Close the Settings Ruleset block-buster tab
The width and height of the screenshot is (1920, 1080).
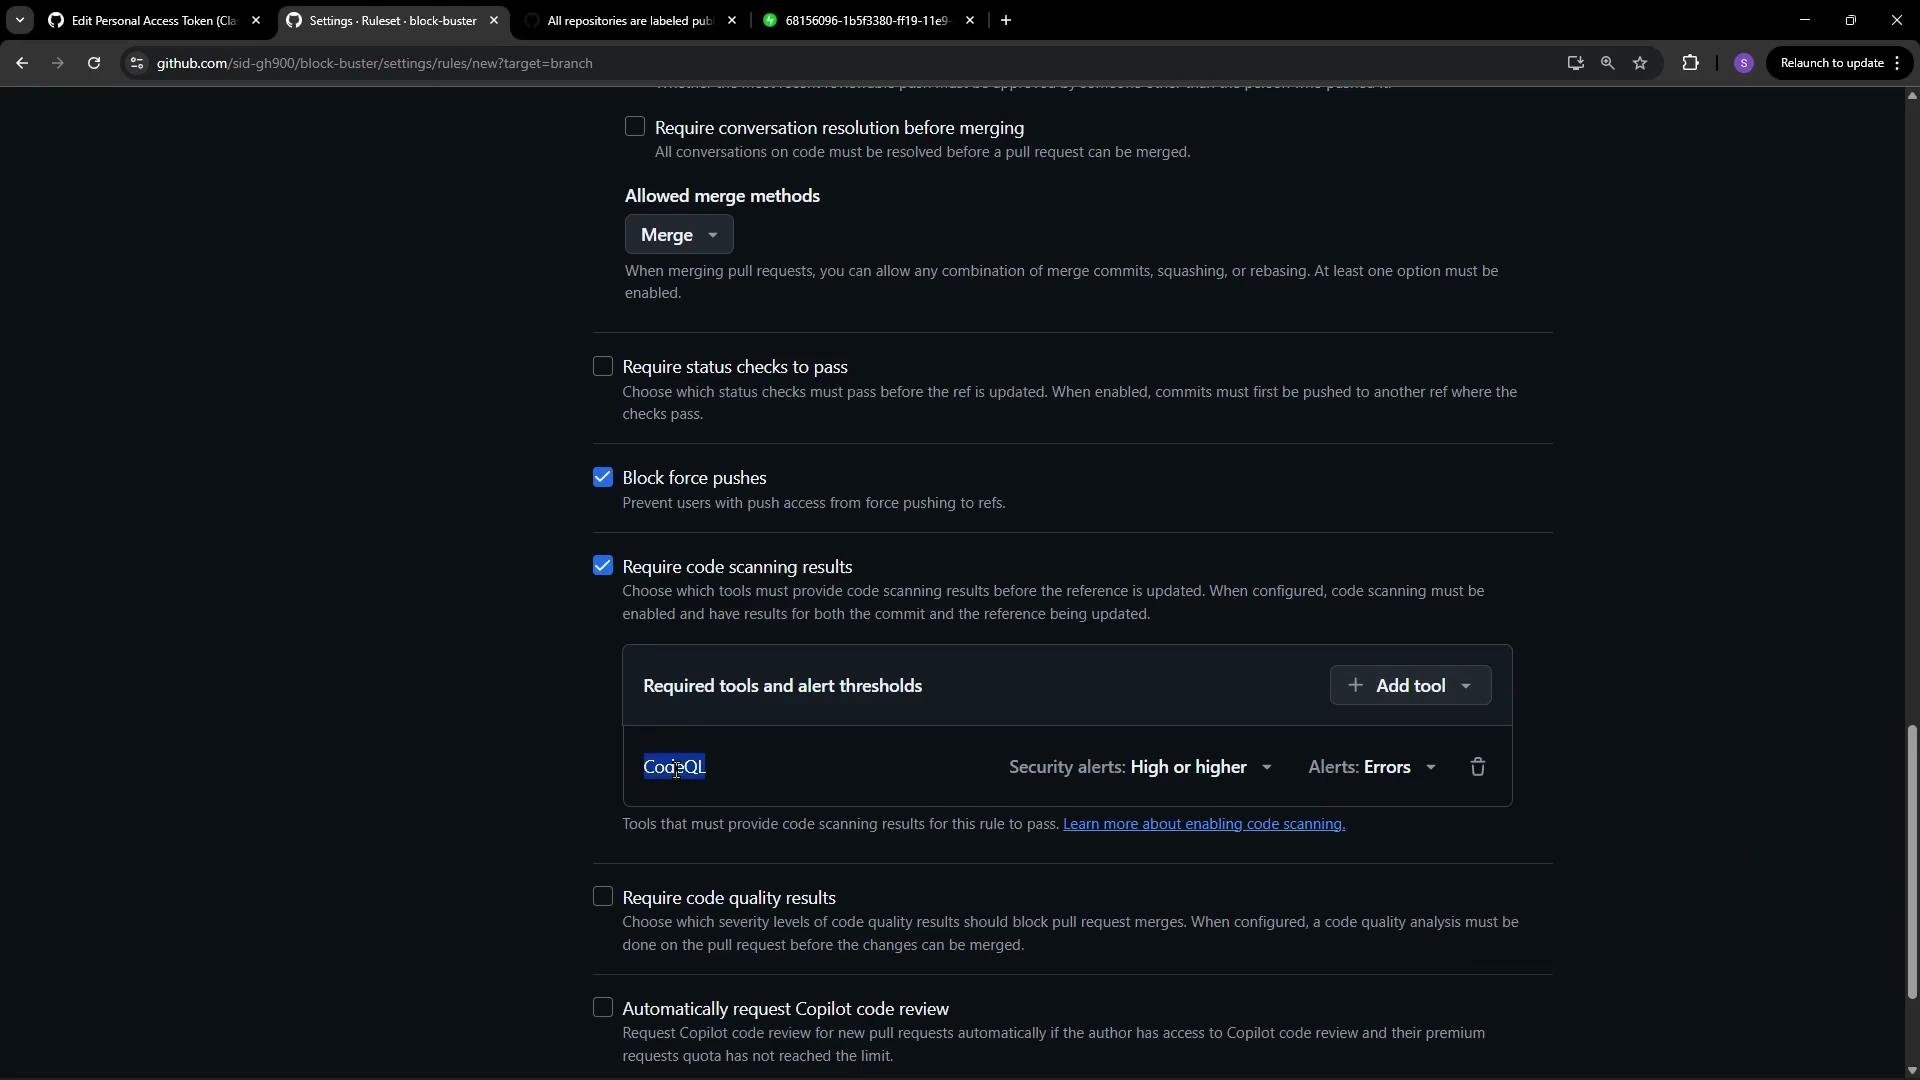(494, 20)
